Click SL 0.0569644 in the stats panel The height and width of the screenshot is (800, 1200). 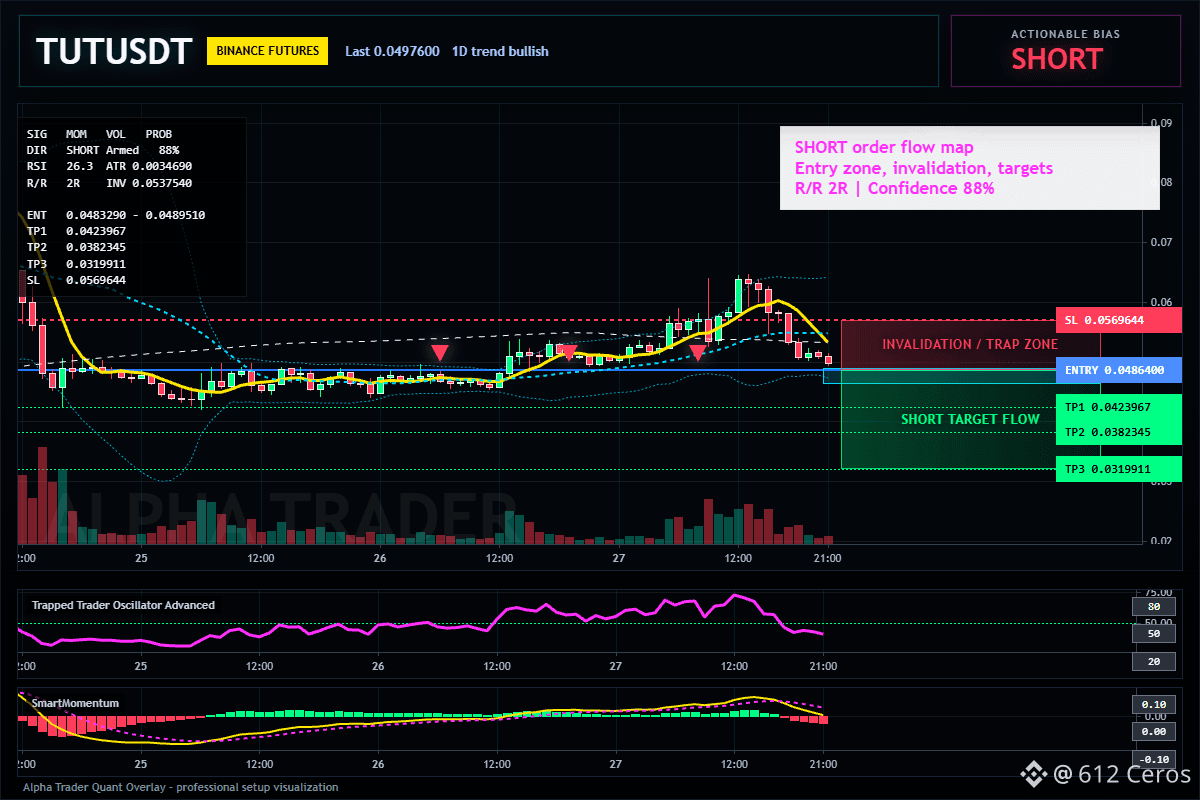pyautogui.click(x=76, y=280)
